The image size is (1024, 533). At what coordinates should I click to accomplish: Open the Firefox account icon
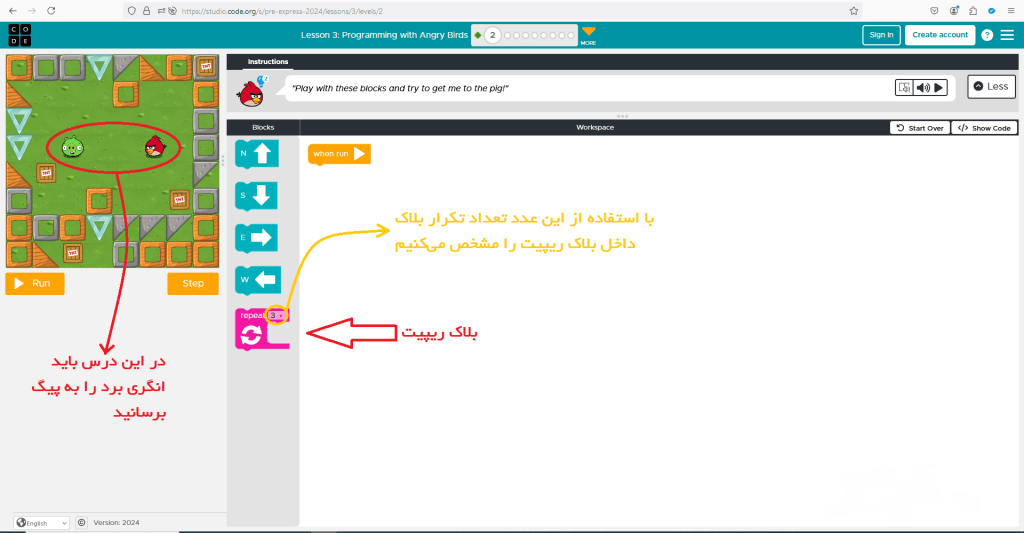954,11
